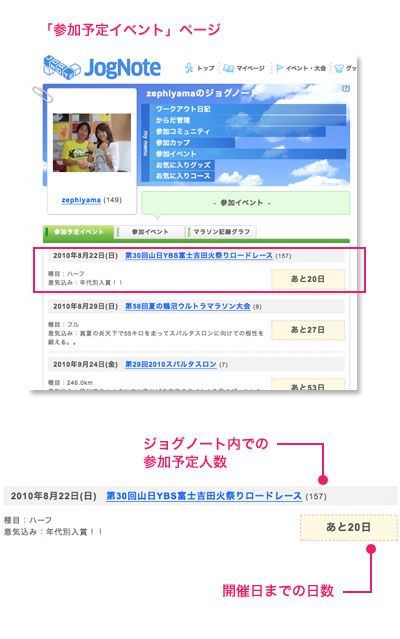
Task: Open the zephiyama profile photo
Action: pyautogui.click(x=92, y=142)
